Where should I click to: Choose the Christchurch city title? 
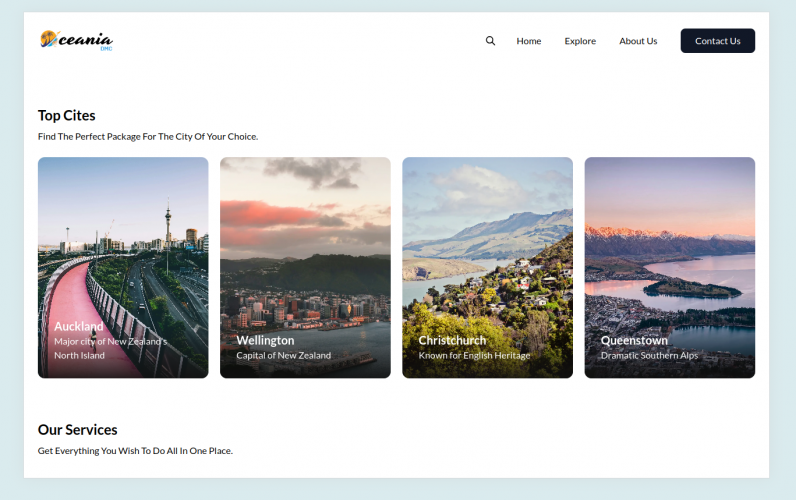pyautogui.click(x=452, y=340)
